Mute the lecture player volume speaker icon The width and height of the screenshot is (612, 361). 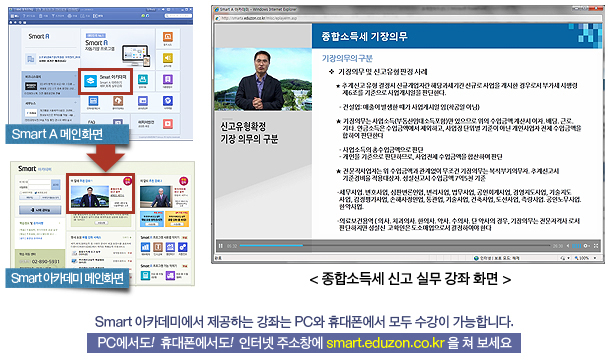click(x=568, y=246)
